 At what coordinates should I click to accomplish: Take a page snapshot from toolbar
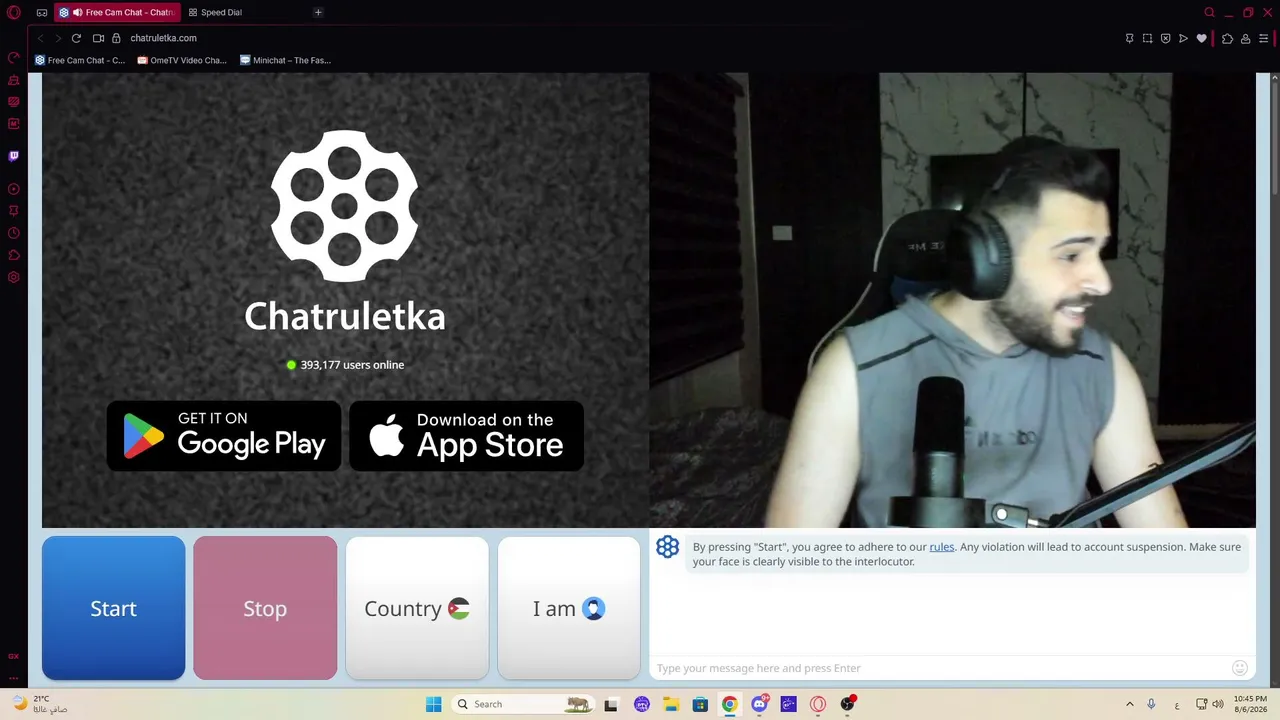tap(1147, 38)
